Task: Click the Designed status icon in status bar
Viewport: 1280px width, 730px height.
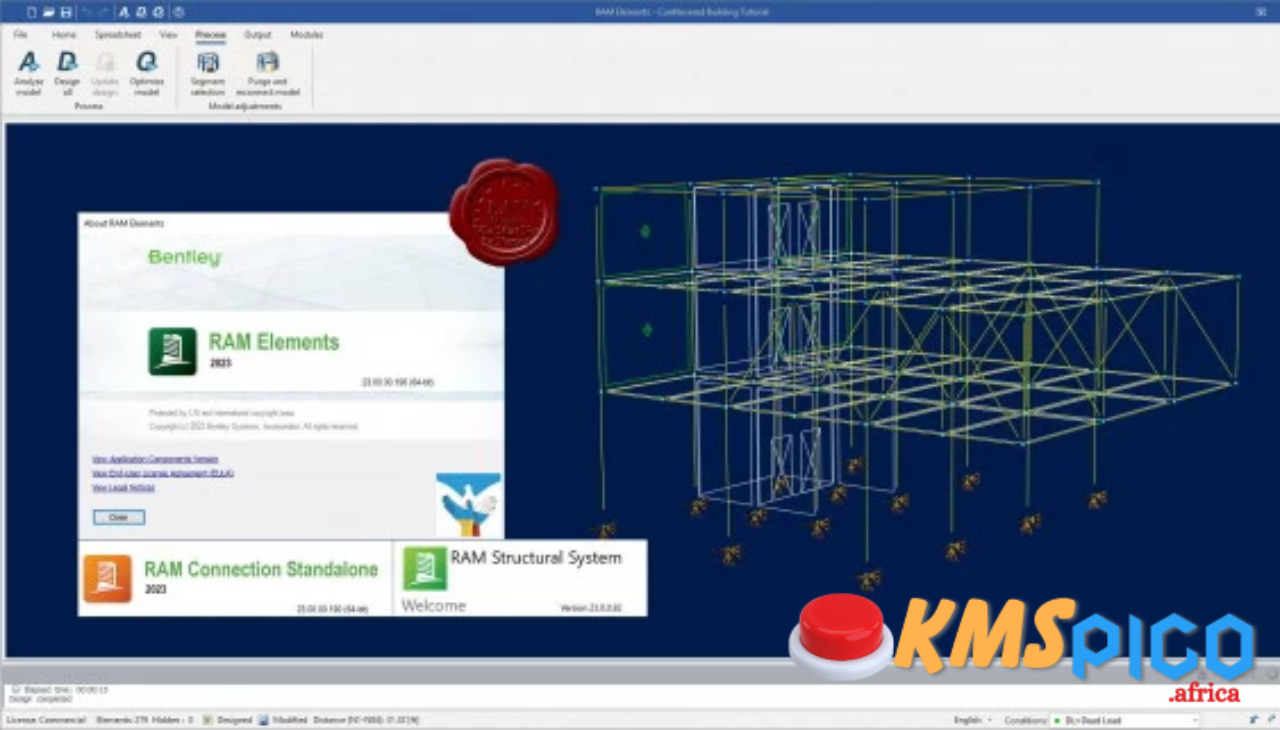Action: click(x=206, y=720)
